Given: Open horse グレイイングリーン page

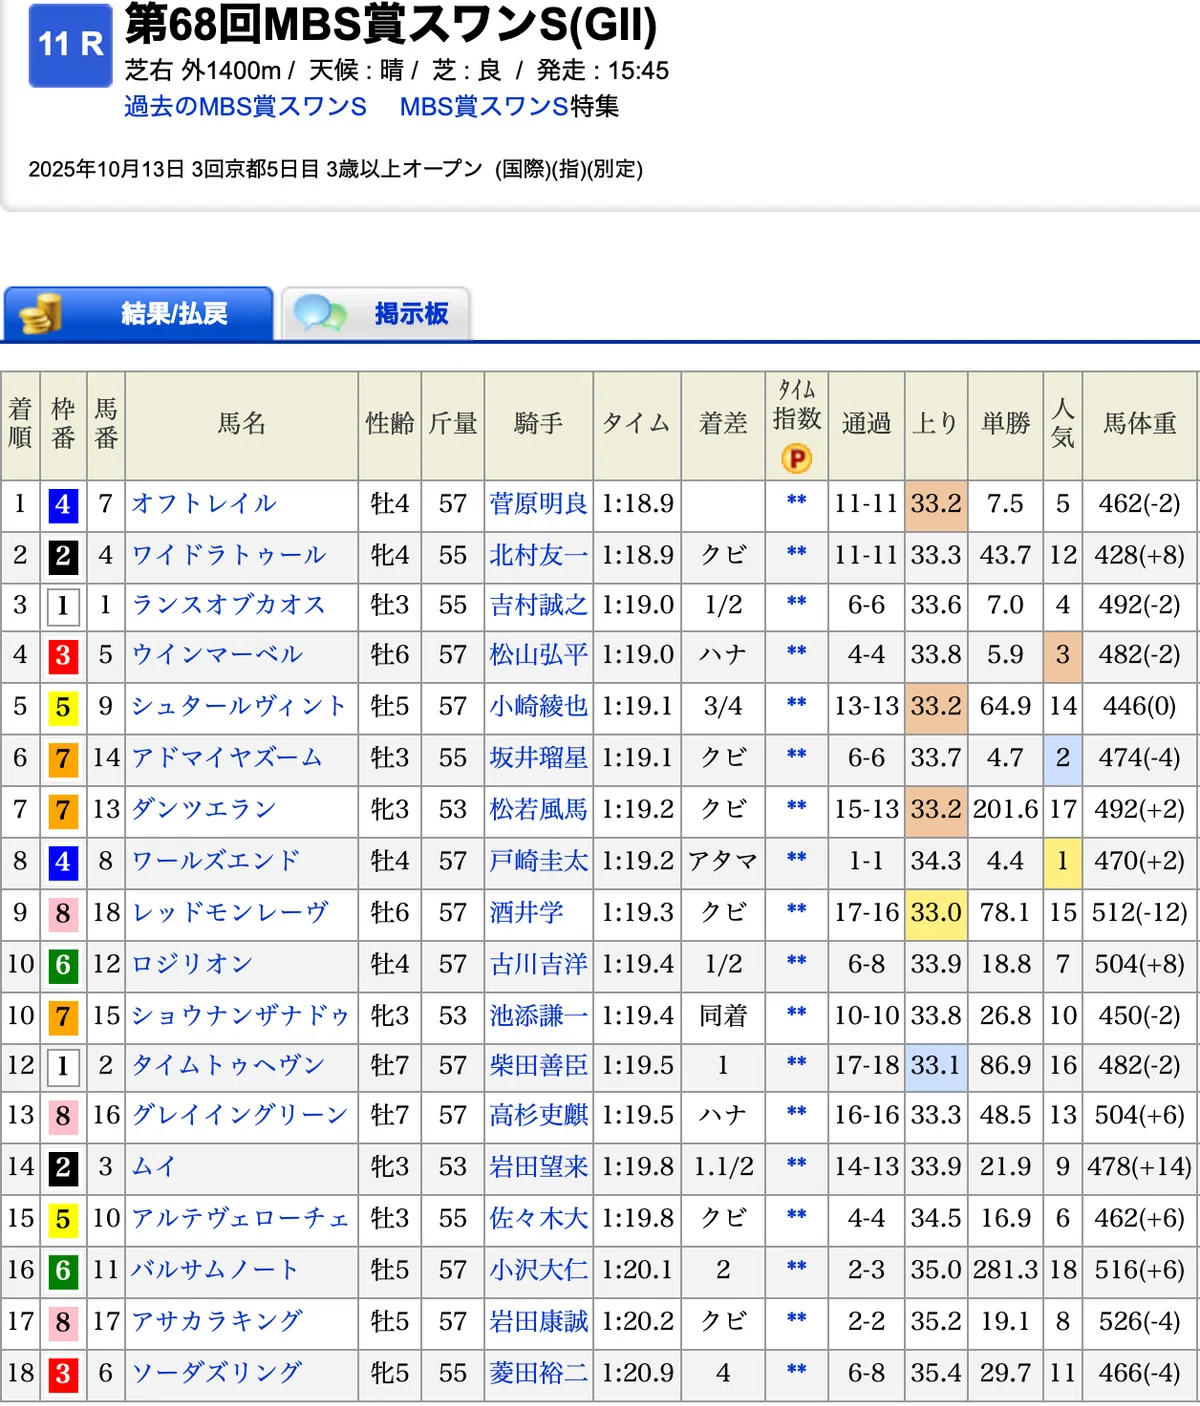Looking at the screenshot, I should coord(240,1115).
